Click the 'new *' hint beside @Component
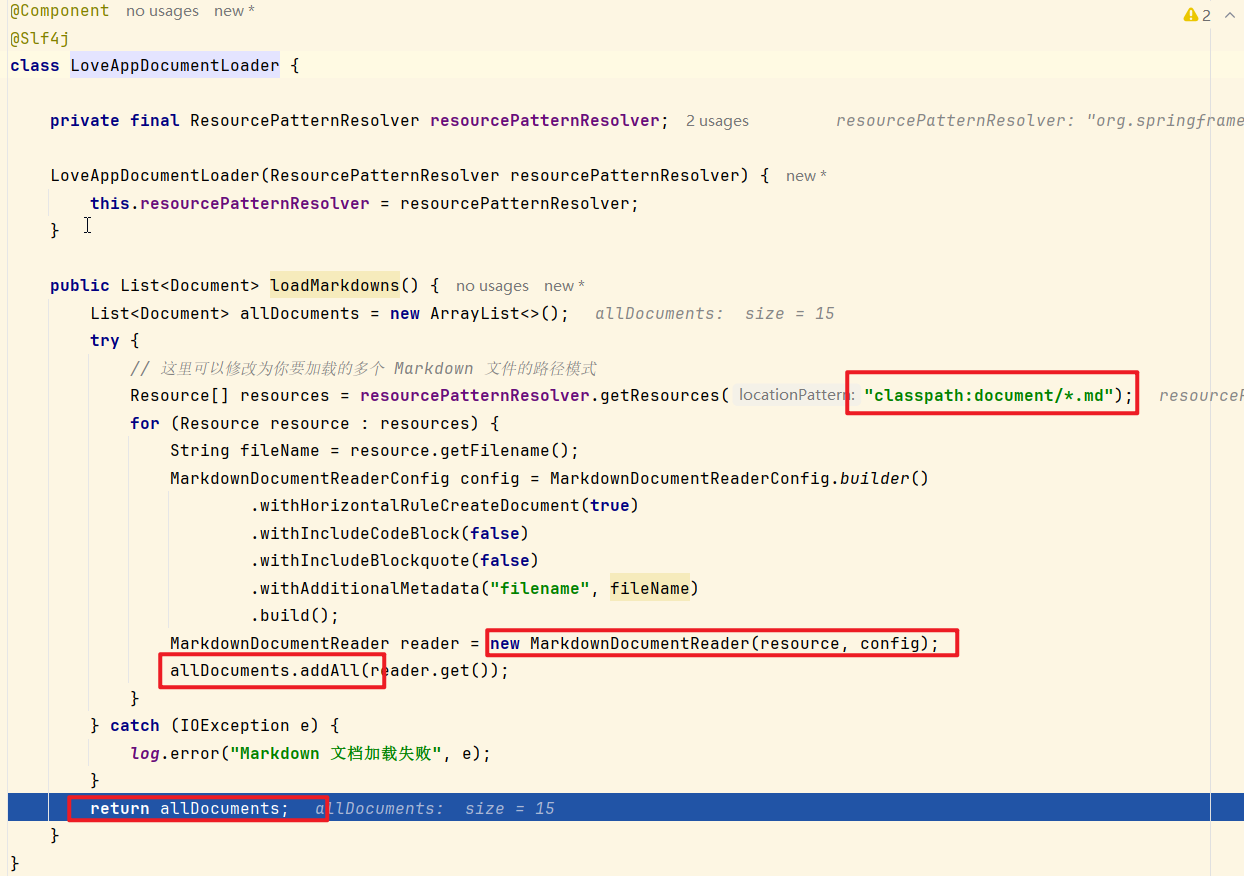Screen dimensions: 1244x876 [x=234, y=11]
